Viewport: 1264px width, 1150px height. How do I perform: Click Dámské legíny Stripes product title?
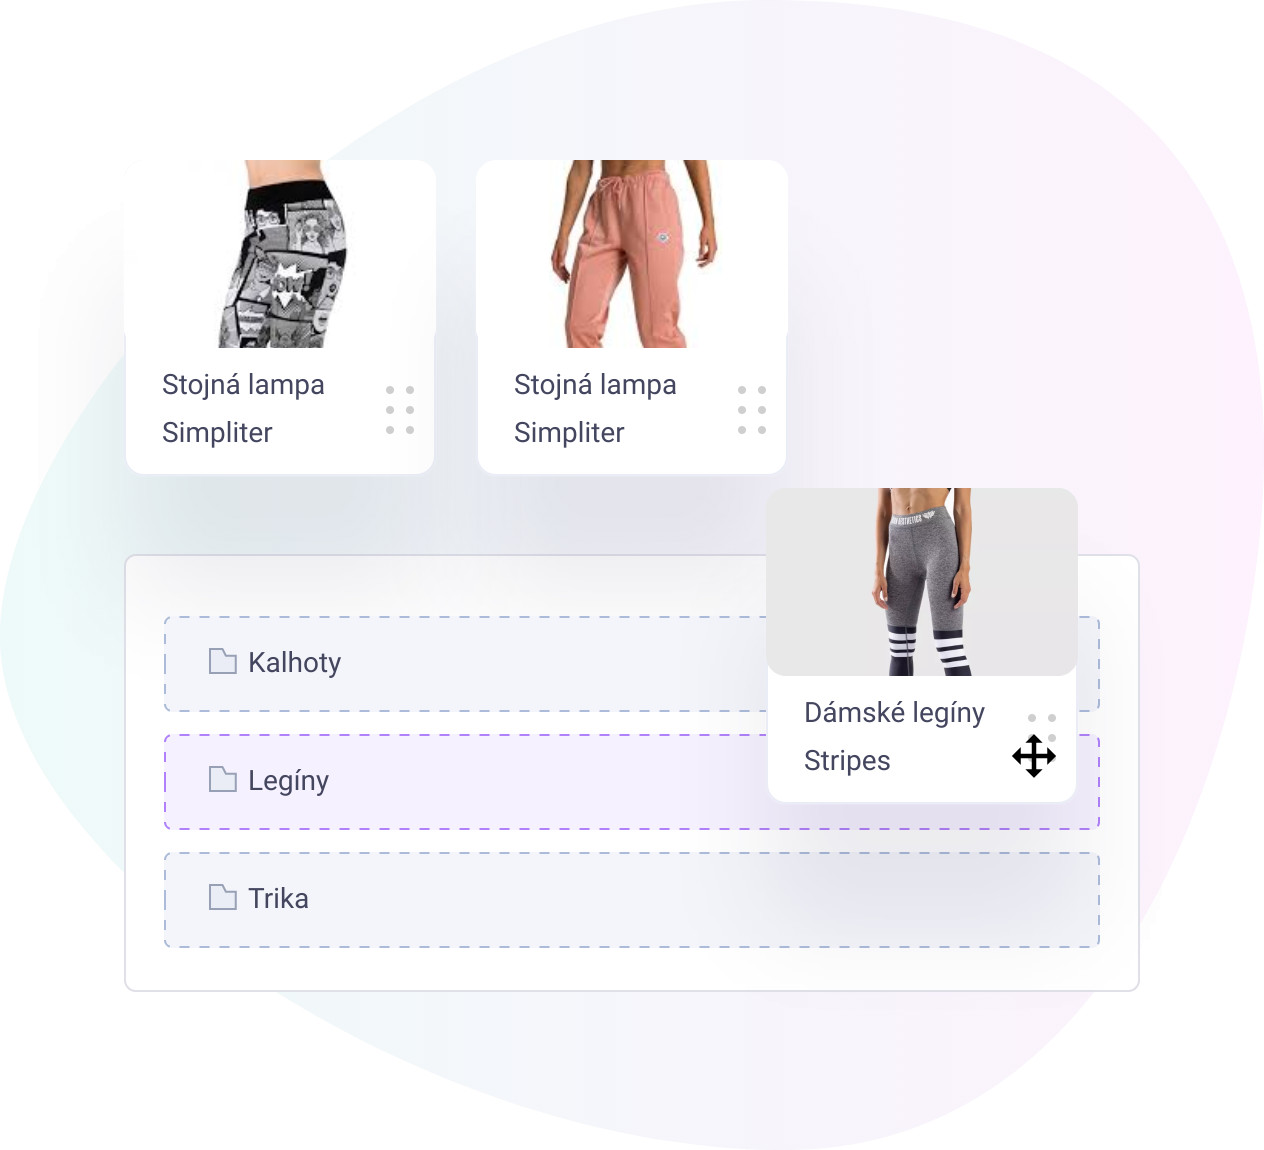click(x=894, y=736)
